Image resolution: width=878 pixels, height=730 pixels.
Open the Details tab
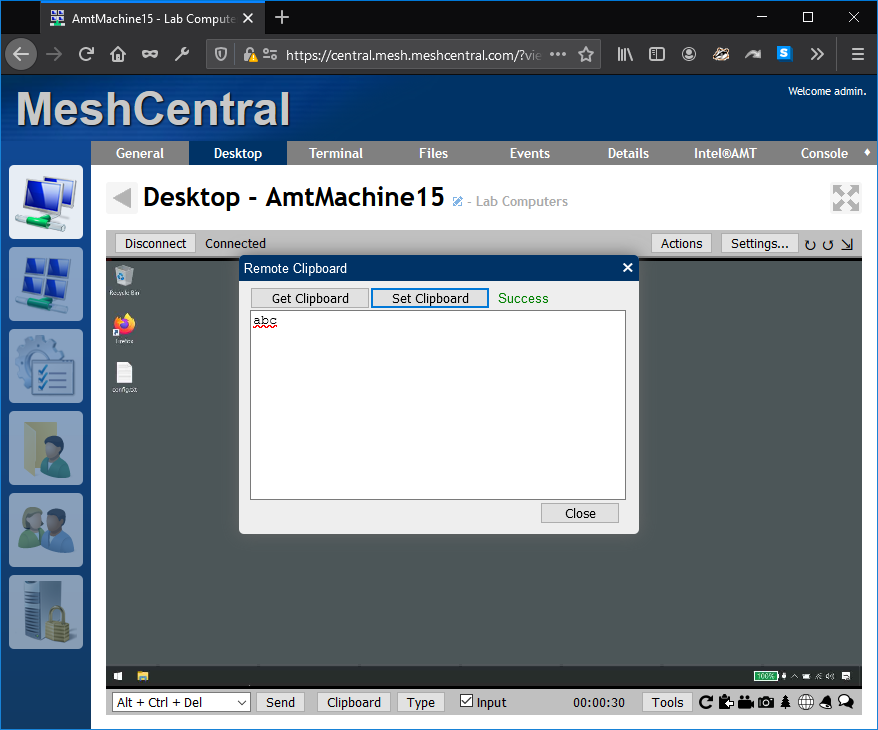(628, 153)
